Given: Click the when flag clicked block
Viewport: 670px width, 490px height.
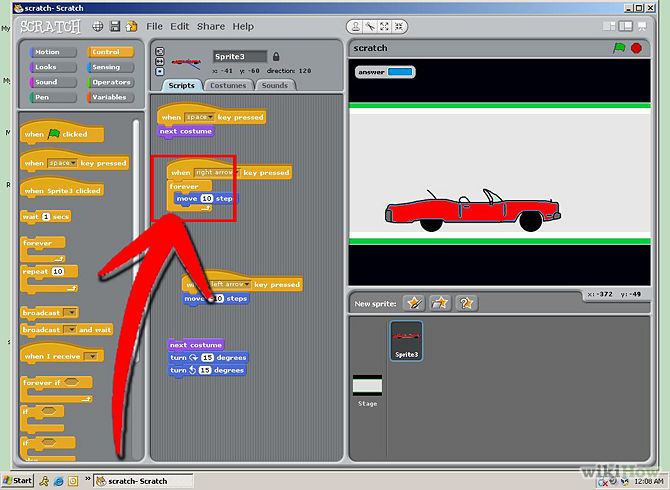Looking at the screenshot, I should tap(62, 132).
